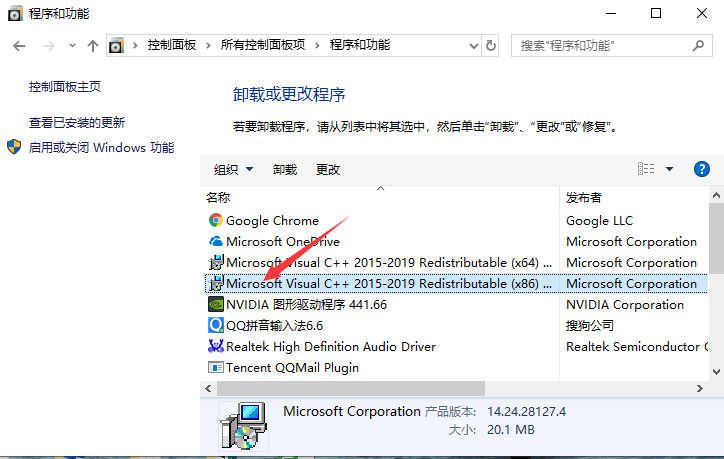Open recent locations dropdown near navigation arrows
Screen dimensions: 724x459
(x=71, y=46)
